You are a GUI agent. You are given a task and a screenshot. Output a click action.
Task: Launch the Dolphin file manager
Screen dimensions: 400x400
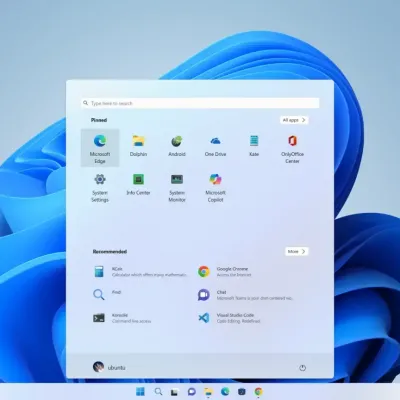(138, 145)
